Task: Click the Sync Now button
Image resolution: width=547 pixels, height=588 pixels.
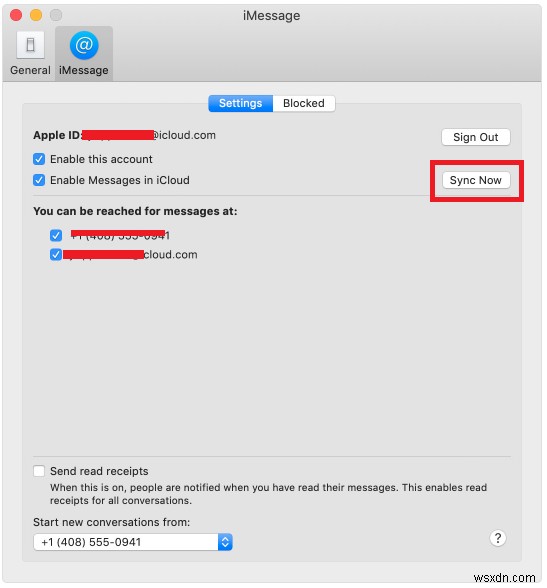Action: click(475, 180)
